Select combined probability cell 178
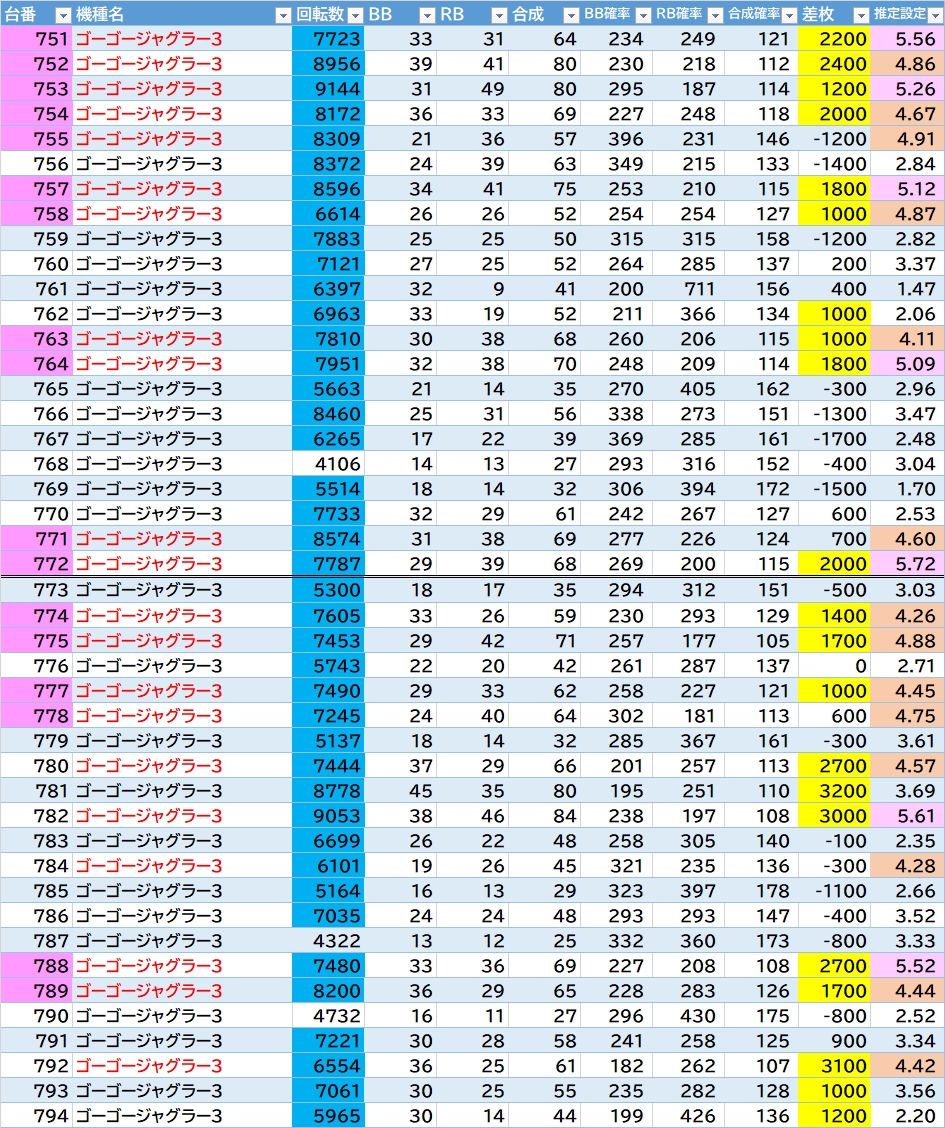 click(x=760, y=891)
